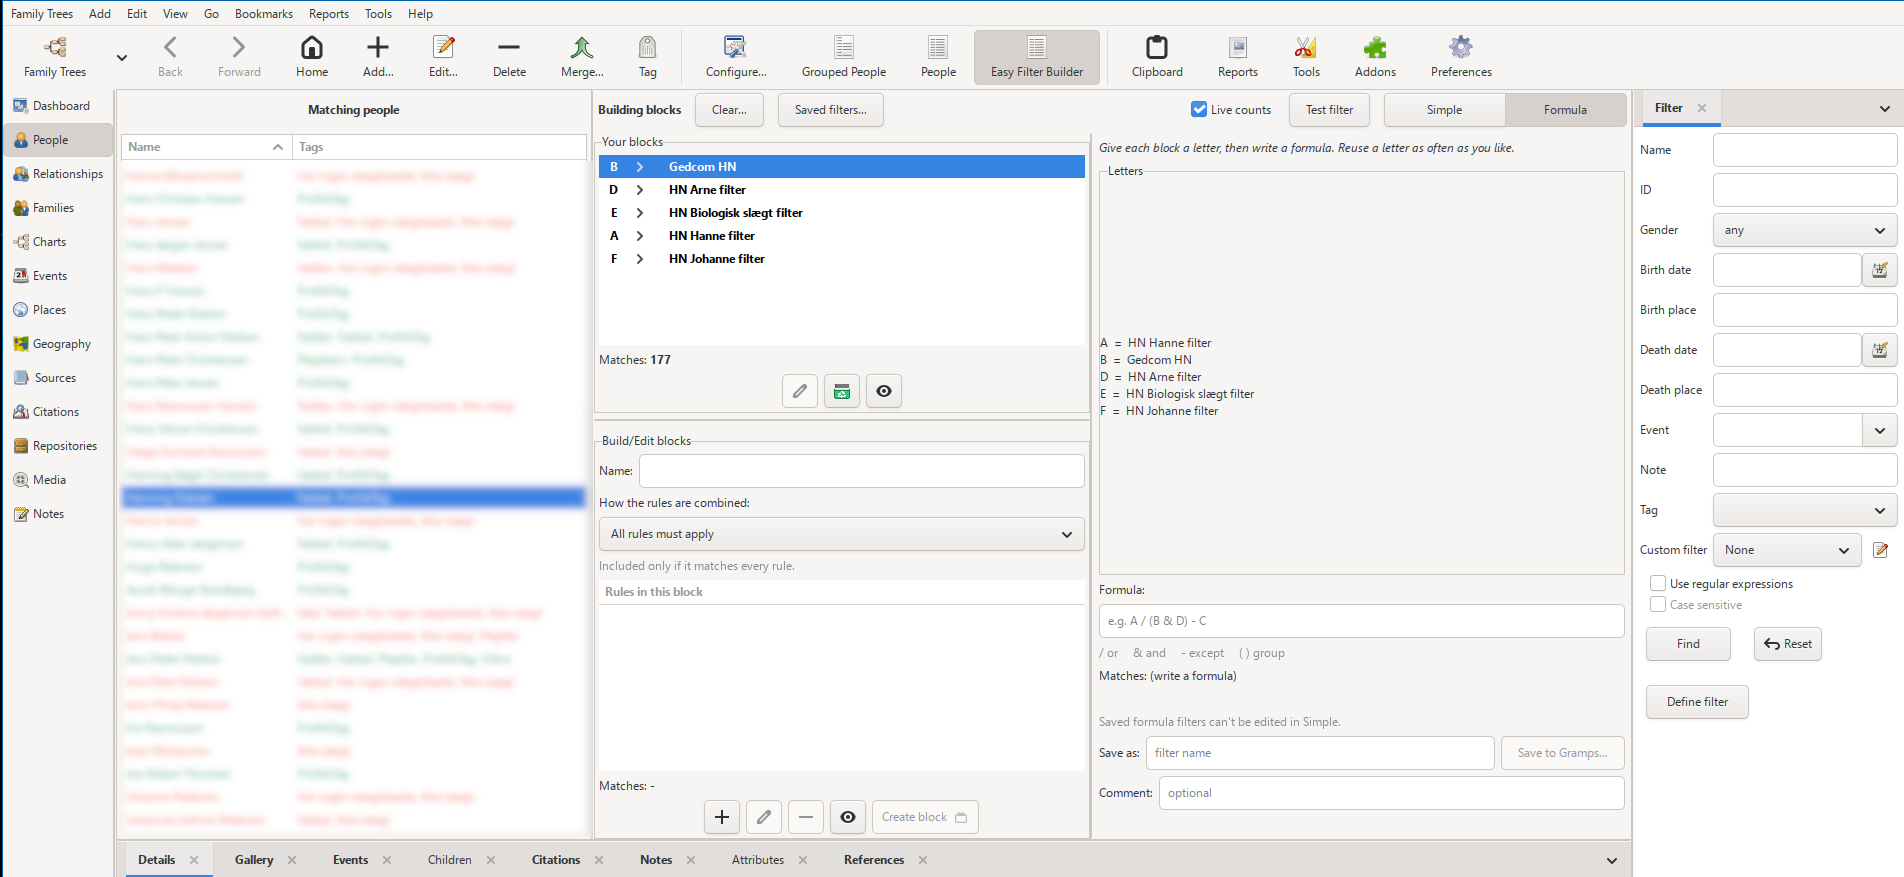
Task: Open rule combination dropdown
Action: point(841,534)
